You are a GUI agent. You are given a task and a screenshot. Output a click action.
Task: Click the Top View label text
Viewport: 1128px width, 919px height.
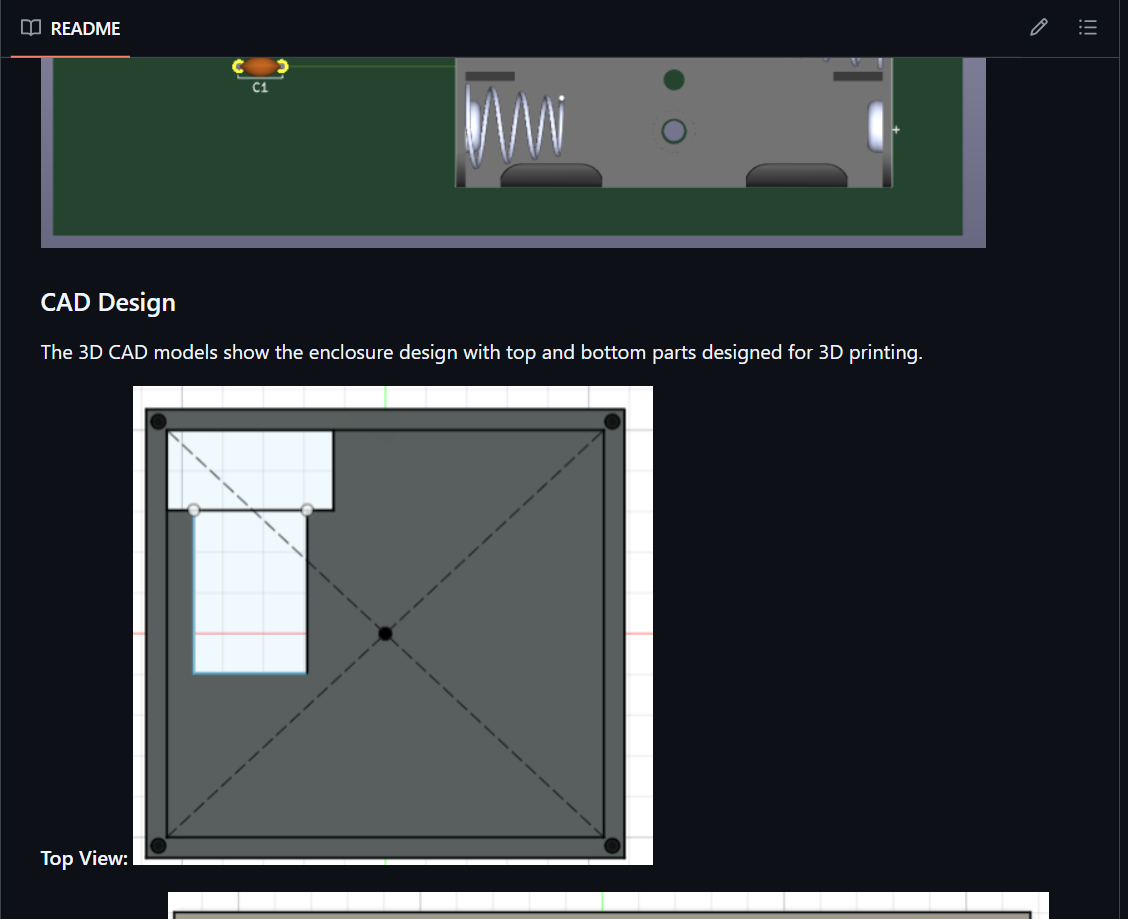tap(84, 858)
